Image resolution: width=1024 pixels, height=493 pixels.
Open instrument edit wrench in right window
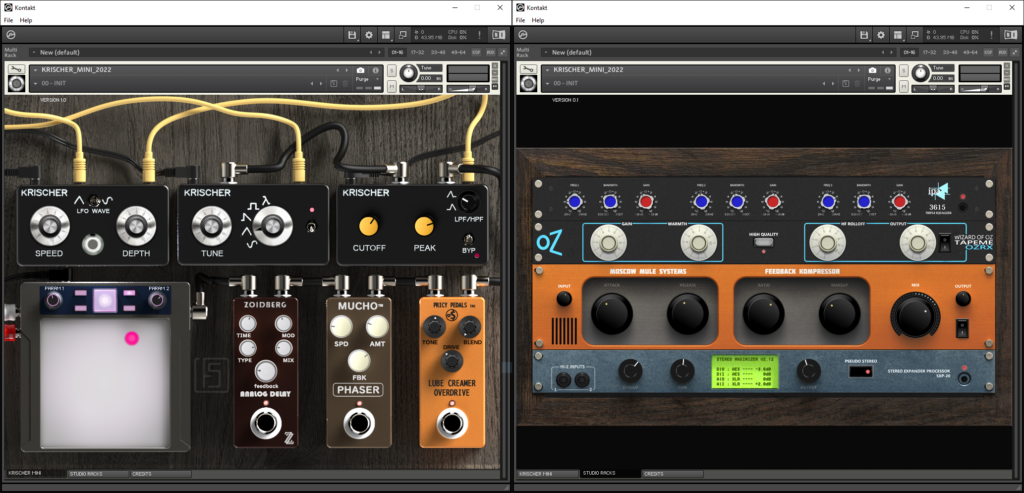(x=528, y=69)
